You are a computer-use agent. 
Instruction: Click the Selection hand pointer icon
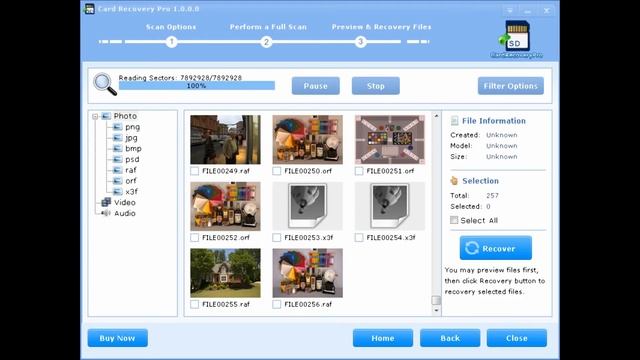point(454,180)
